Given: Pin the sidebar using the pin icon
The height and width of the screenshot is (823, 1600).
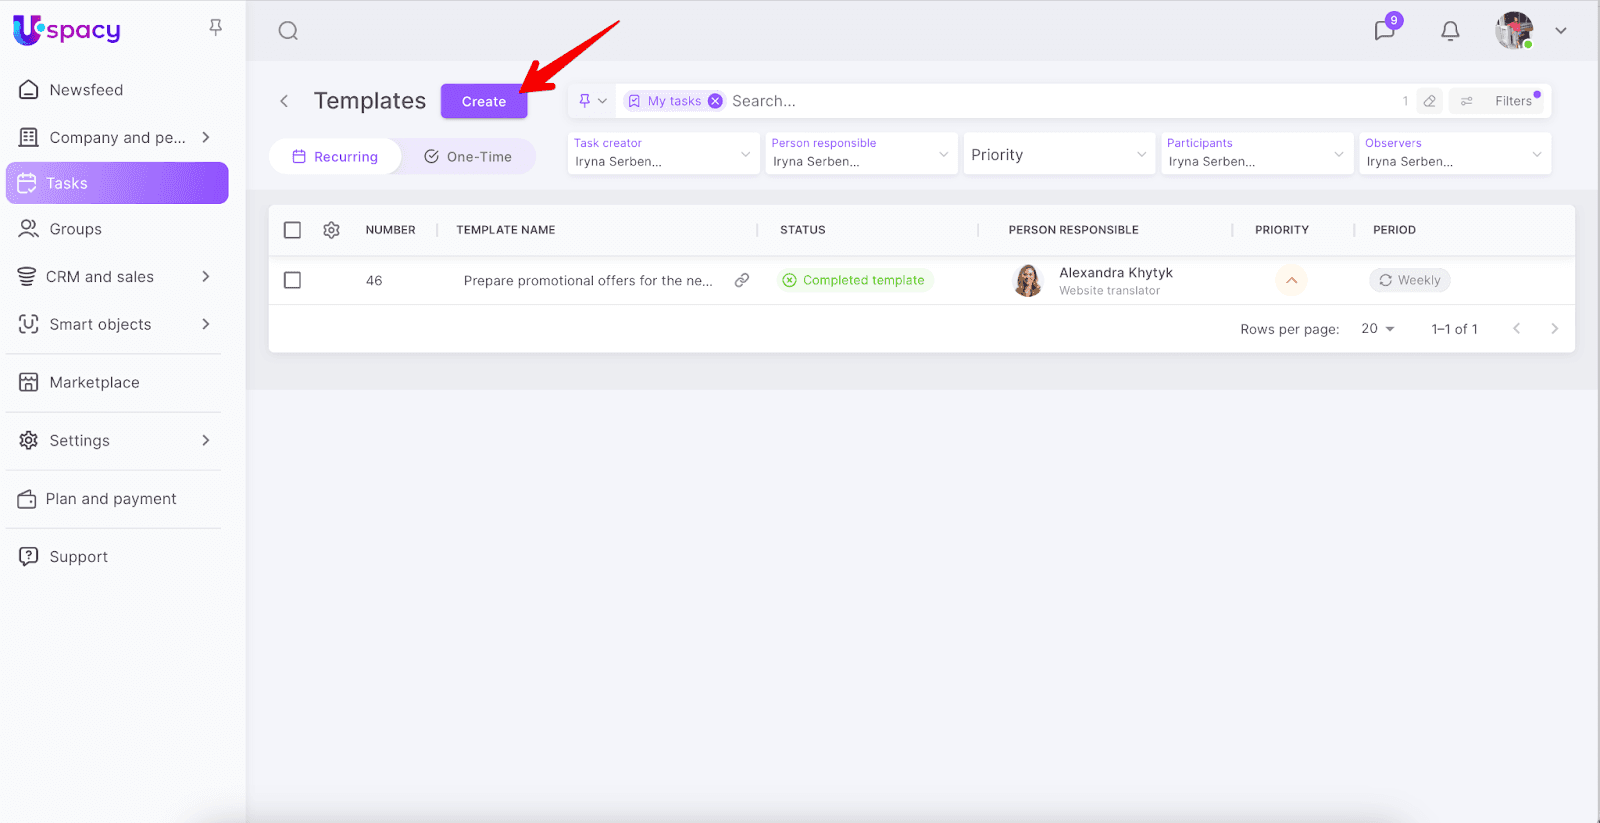Looking at the screenshot, I should click(x=215, y=28).
